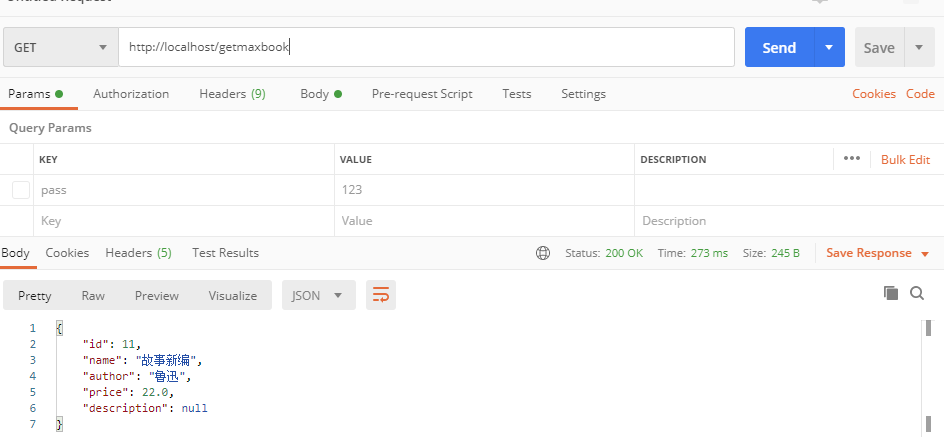Open the Code link
Viewport: 944px width, 437px height.
[920, 94]
